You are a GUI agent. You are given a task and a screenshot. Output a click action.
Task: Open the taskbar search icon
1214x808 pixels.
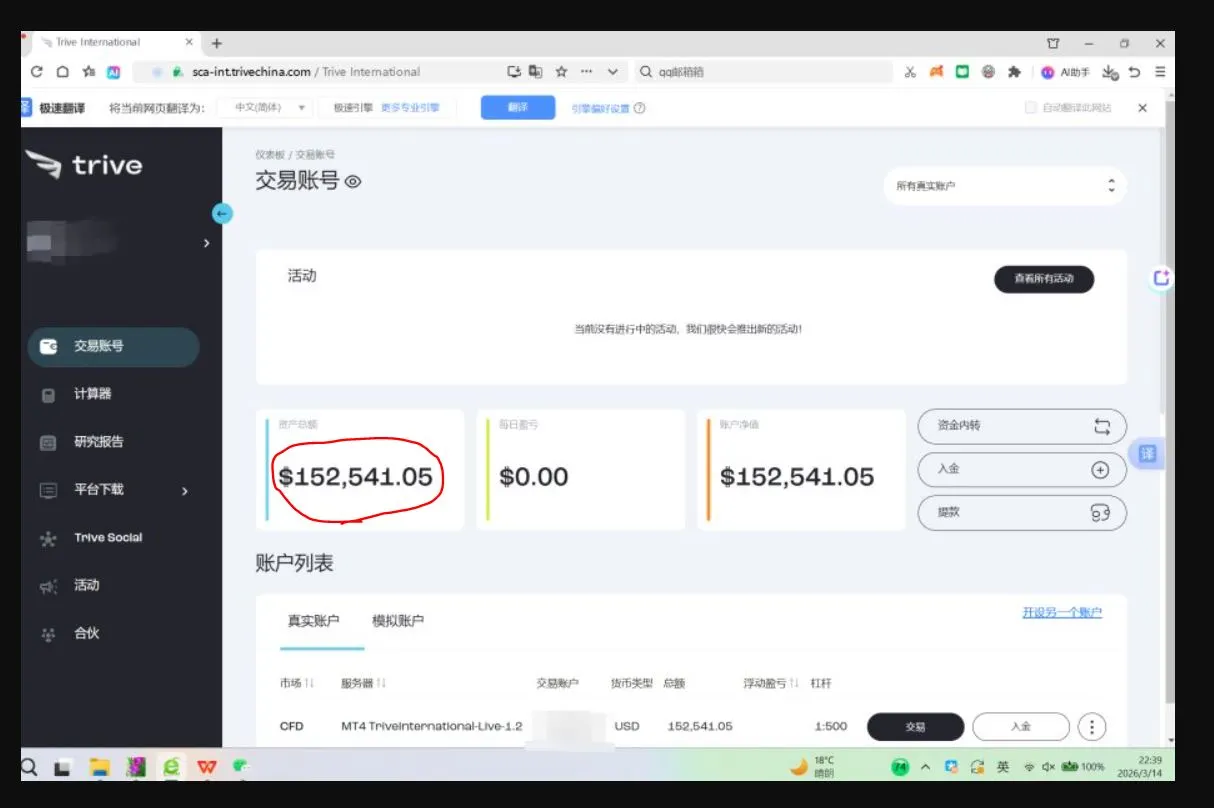click(x=30, y=767)
